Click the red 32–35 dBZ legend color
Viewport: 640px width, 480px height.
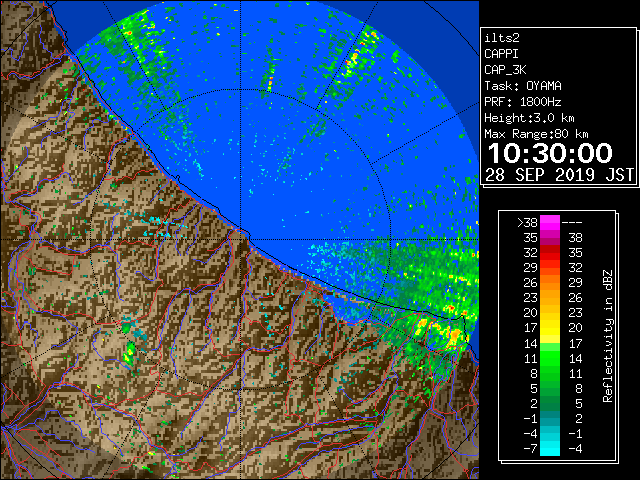point(550,253)
